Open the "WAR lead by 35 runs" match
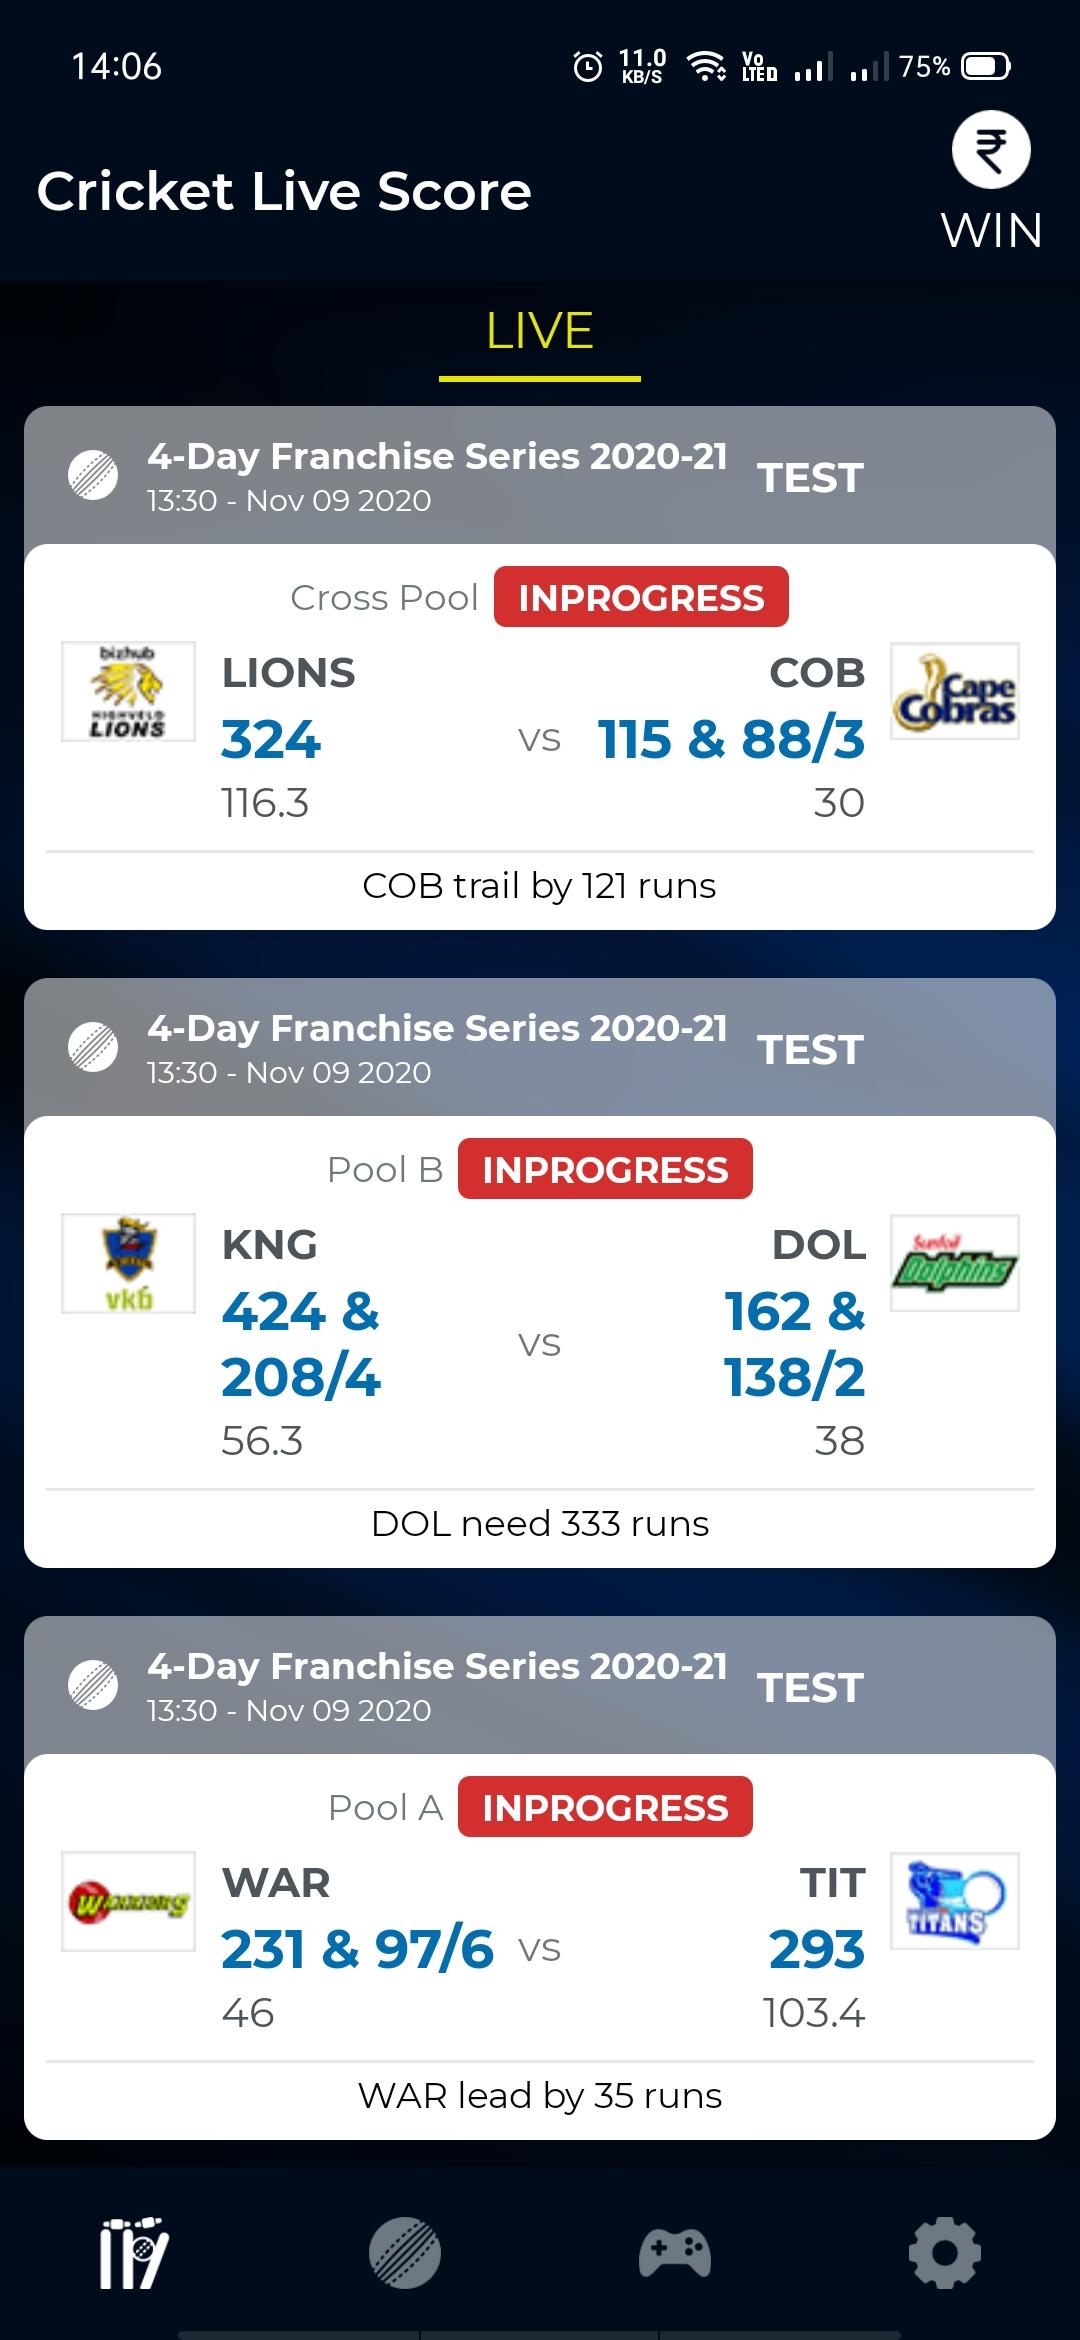Viewport: 1080px width, 2340px height. pos(539,2096)
